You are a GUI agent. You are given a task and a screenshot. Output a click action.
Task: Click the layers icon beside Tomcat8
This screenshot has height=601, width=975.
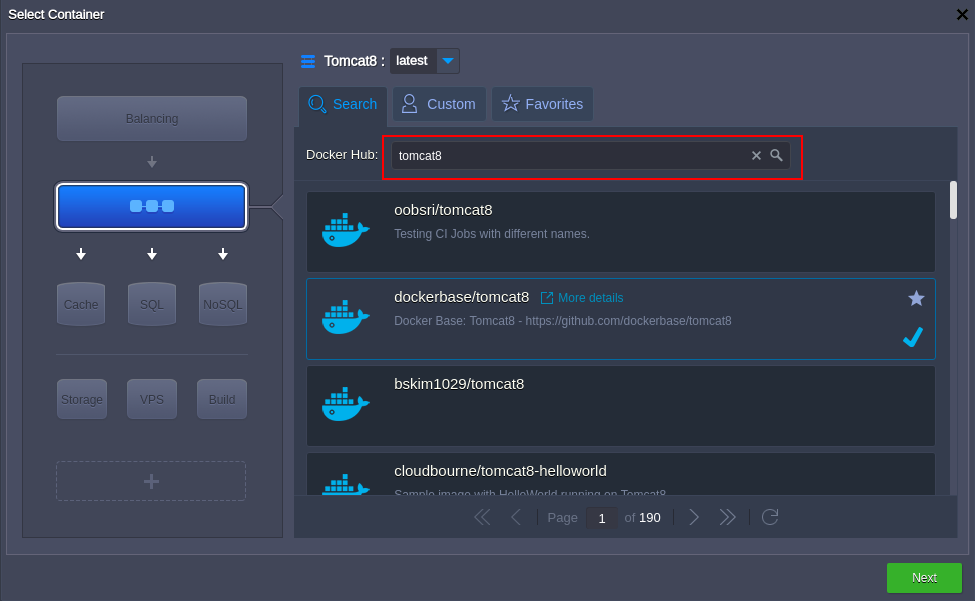click(308, 61)
